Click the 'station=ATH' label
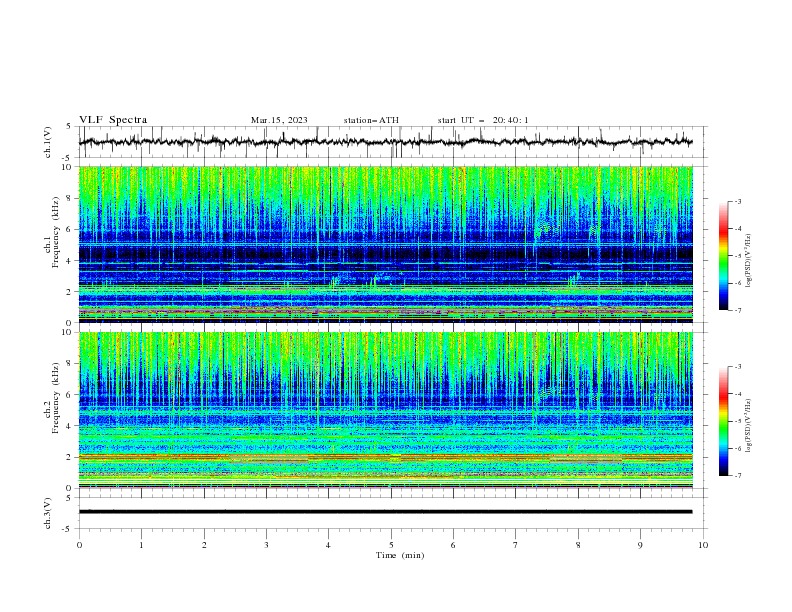 371,120
